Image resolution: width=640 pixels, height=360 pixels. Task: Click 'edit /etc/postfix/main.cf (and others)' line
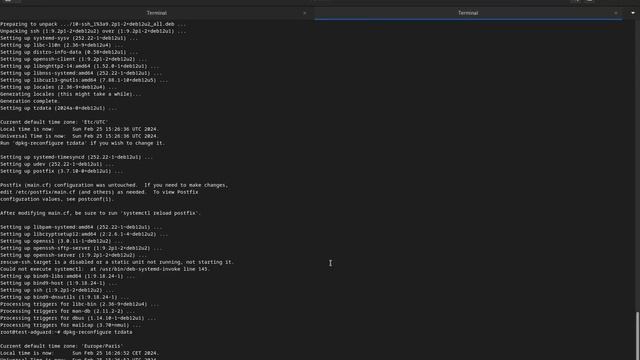point(99,192)
